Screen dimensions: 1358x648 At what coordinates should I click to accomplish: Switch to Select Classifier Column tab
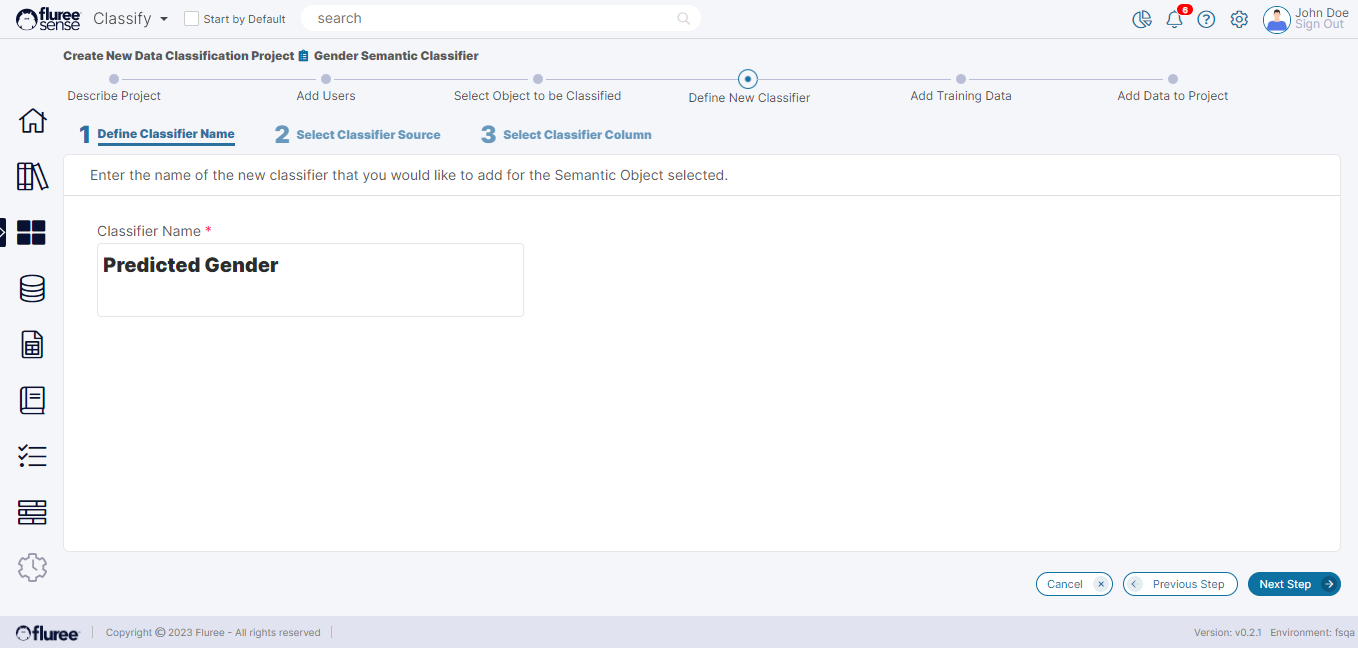coord(577,135)
